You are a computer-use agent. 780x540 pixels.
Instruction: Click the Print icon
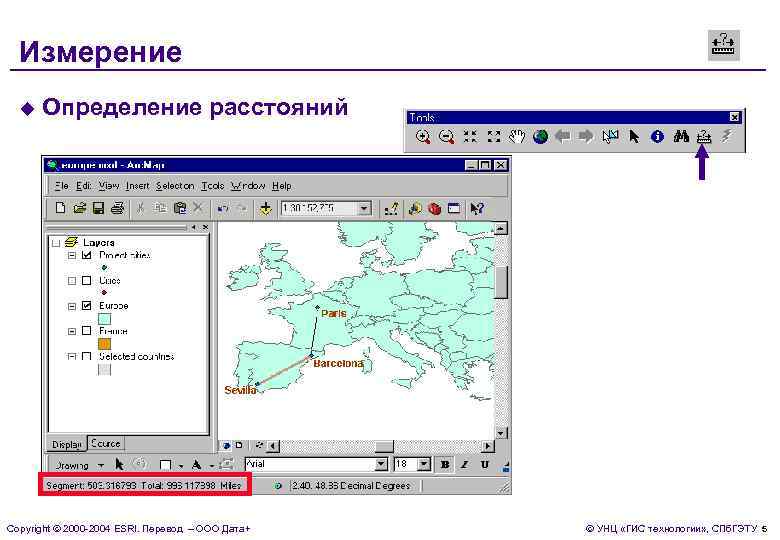click(x=117, y=208)
